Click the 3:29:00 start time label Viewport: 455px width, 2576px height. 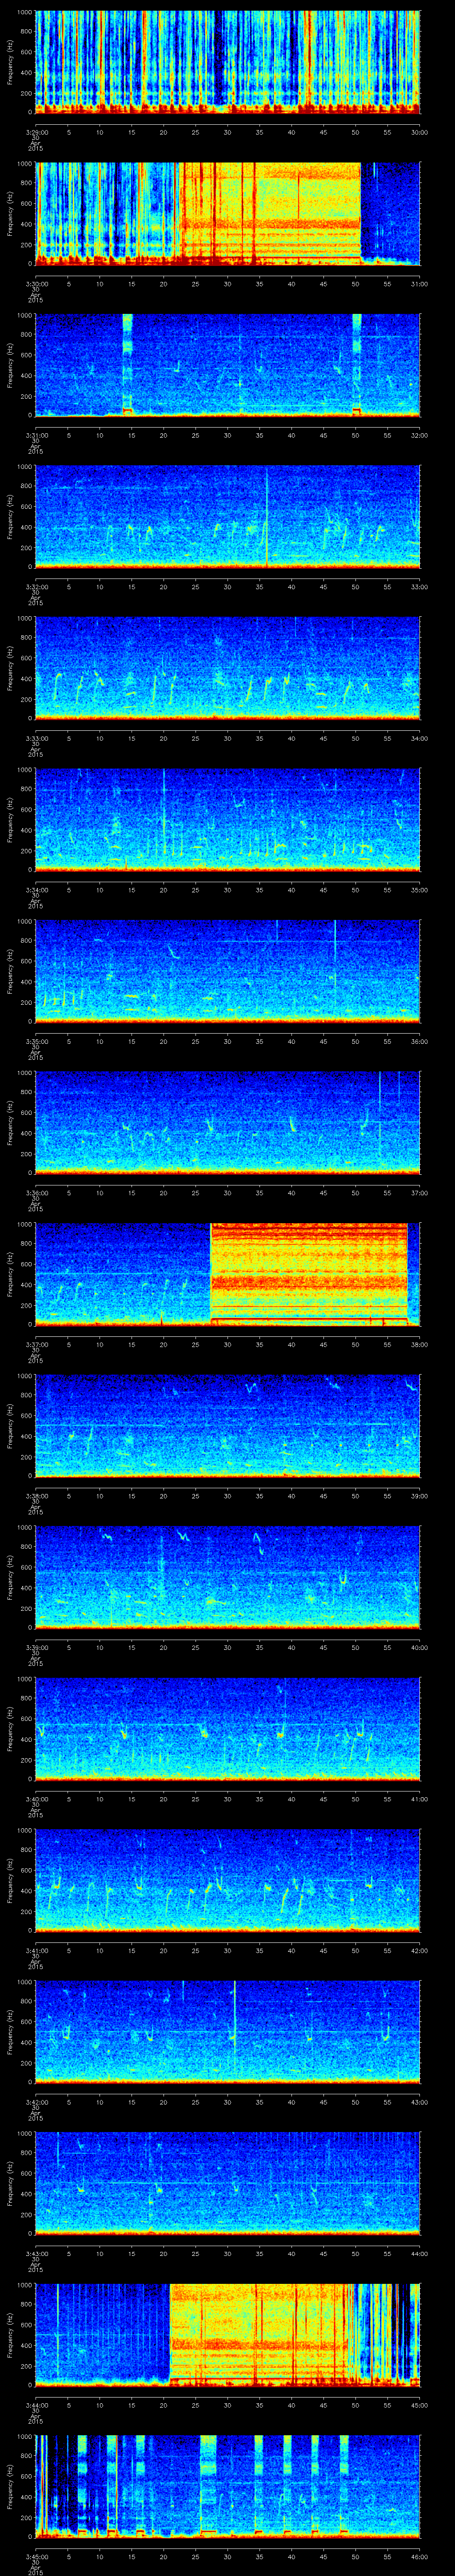tap(36, 132)
